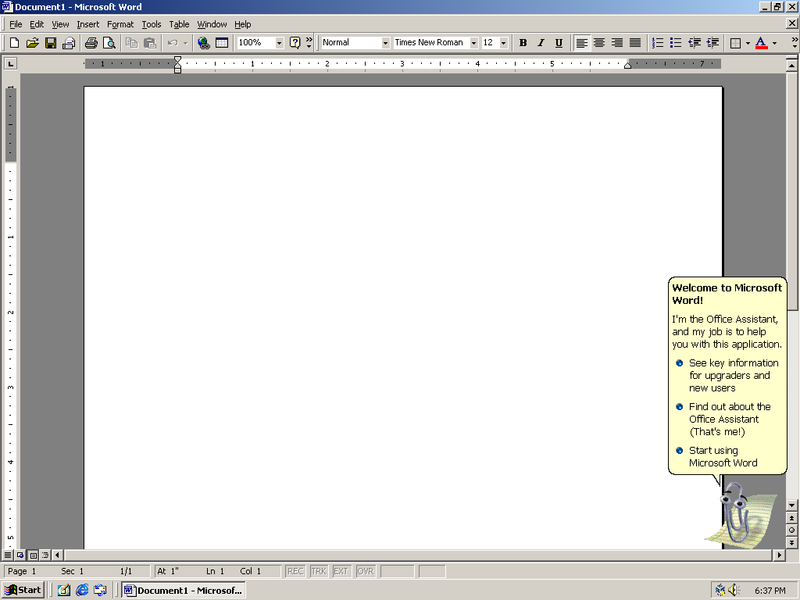800x600 pixels.
Task: Select Start using Microsoft Word option
Action: click(717, 457)
